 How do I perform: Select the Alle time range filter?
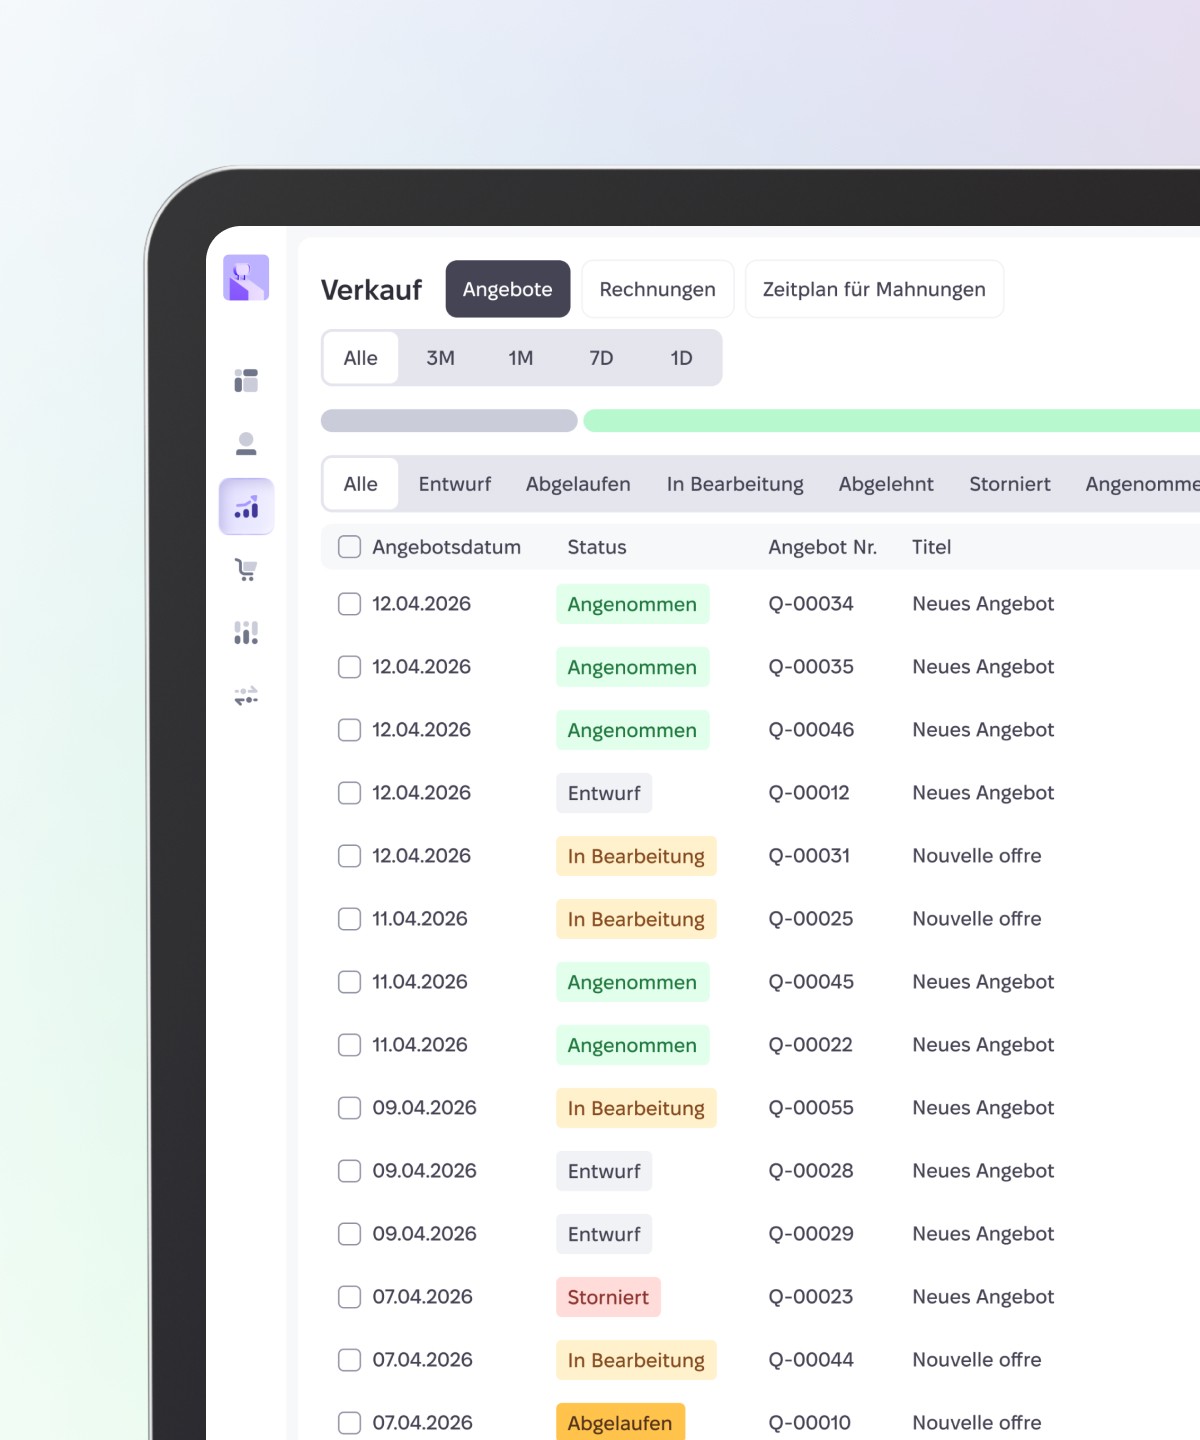pyautogui.click(x=361, y=358)
